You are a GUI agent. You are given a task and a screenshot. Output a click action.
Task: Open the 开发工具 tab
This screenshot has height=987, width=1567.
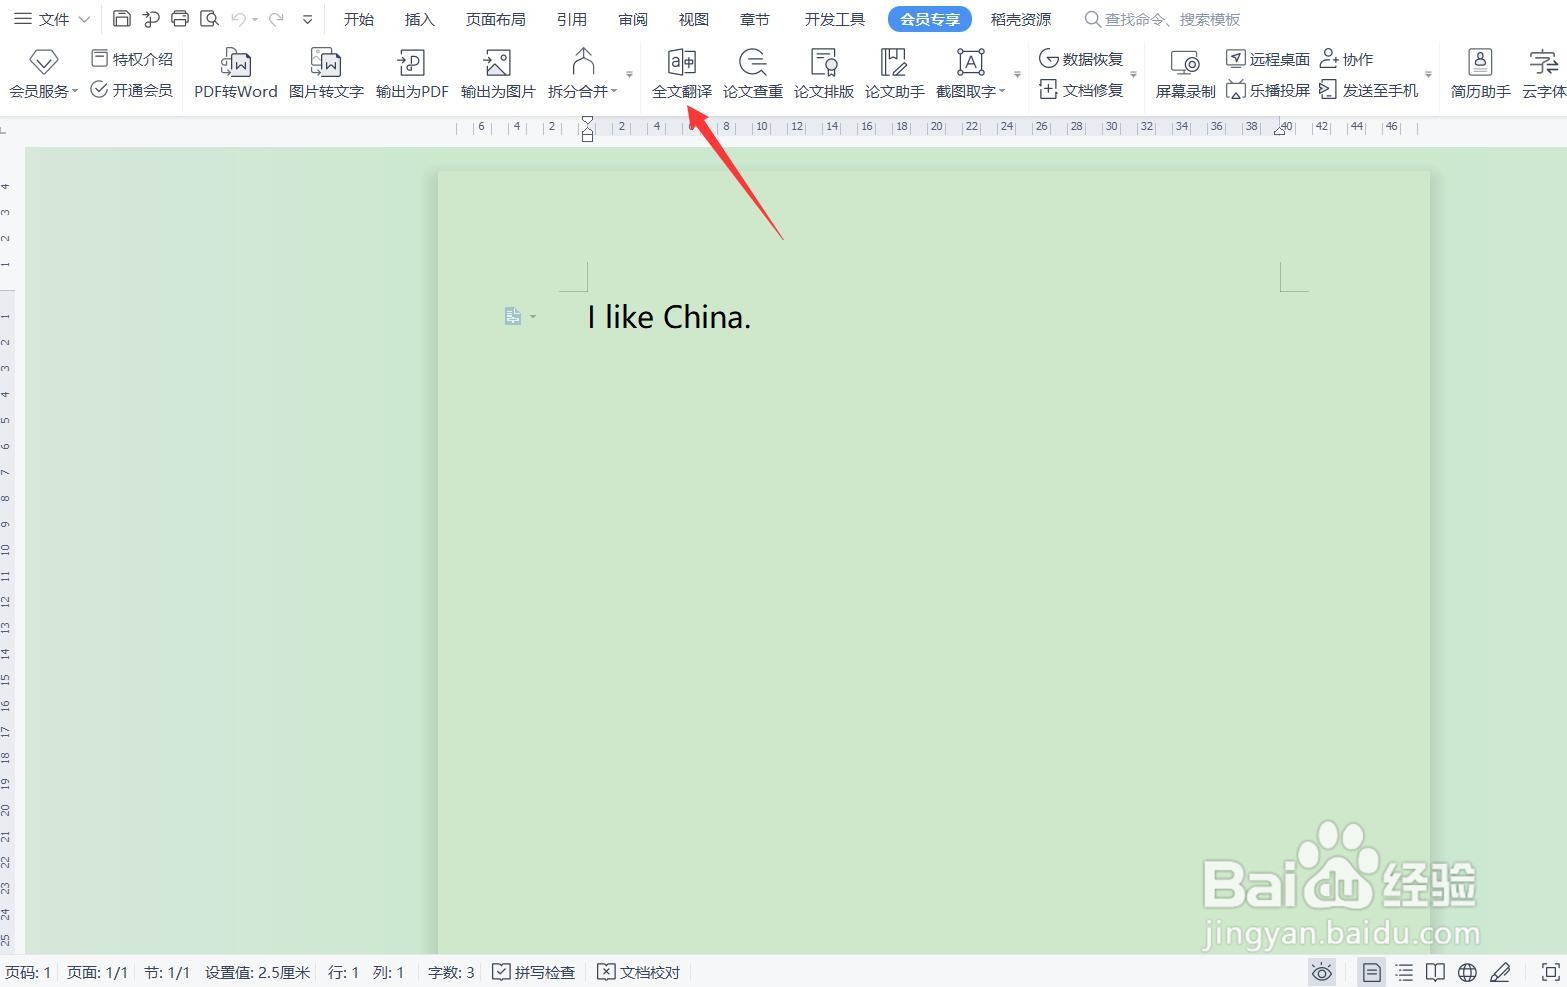pos(835,19)
